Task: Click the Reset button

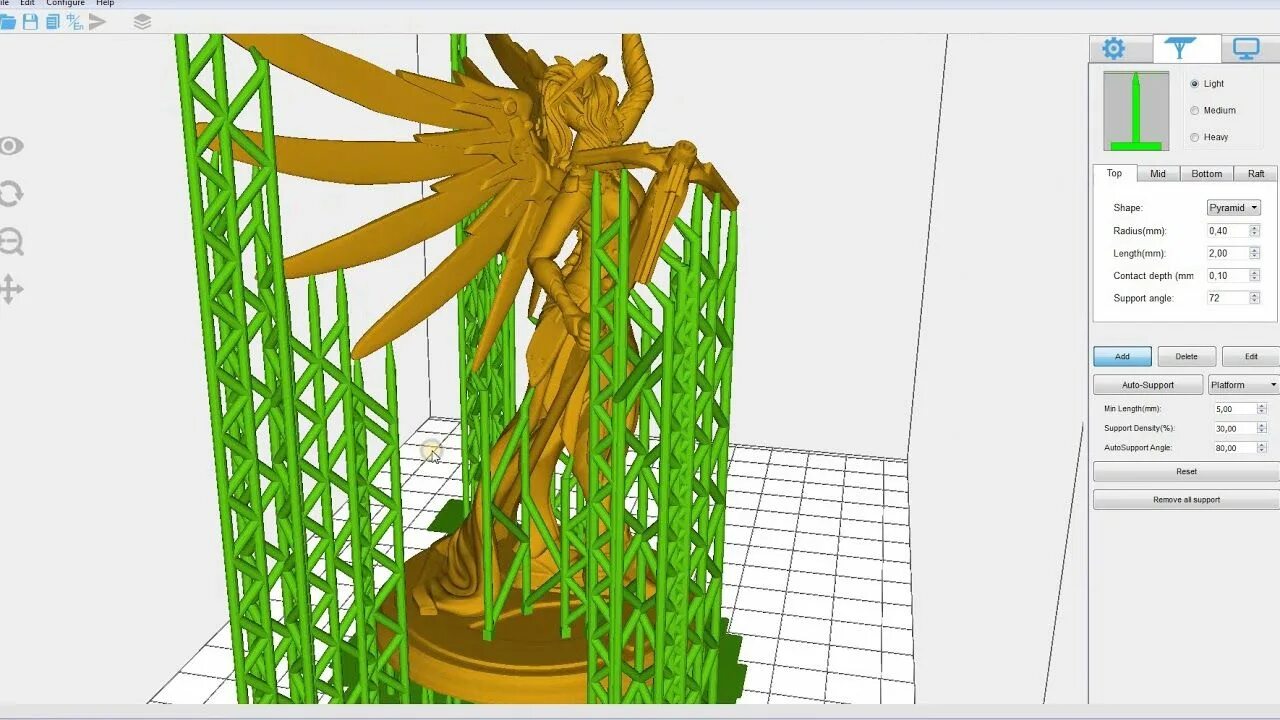Action: (x=1186, y=472)
